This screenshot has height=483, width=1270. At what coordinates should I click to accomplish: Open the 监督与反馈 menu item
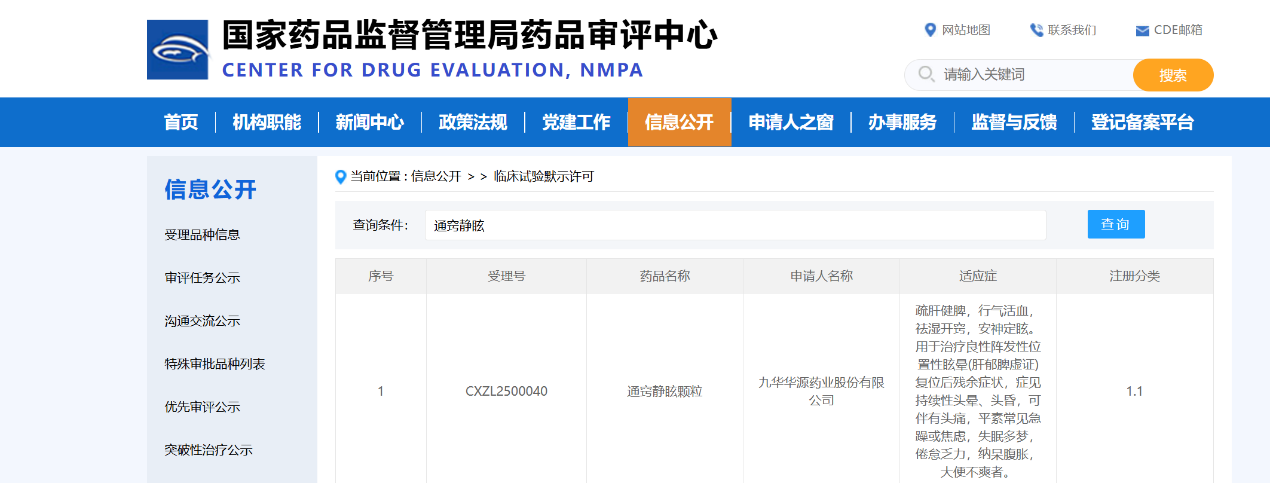pyautogui.click(x=1014, y=122)
